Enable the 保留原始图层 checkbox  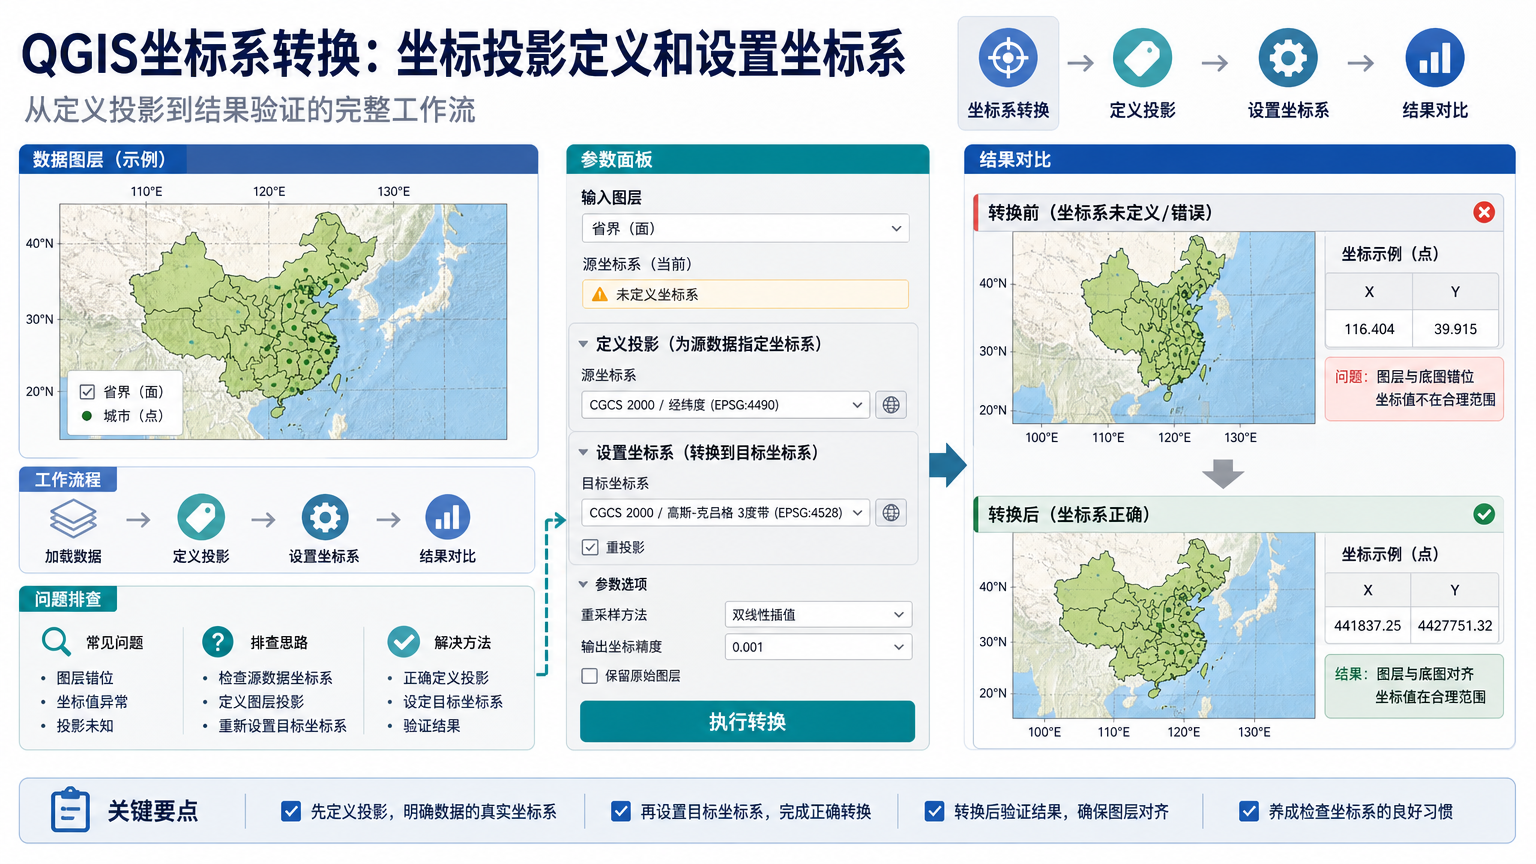coord(590,676)
